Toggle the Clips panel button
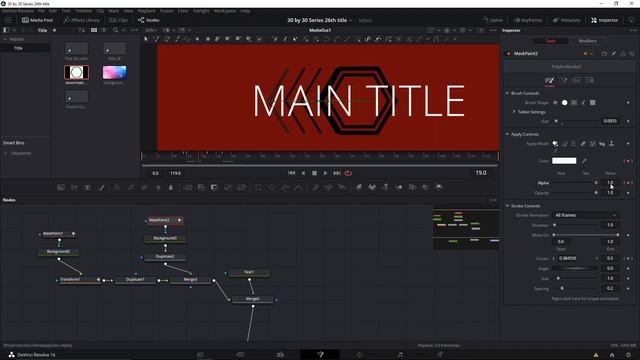 [x=118, y=20]
